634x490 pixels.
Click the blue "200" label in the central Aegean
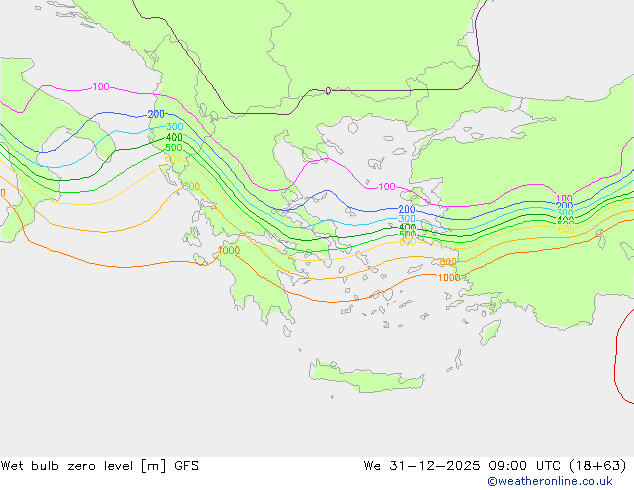(407, 209)
